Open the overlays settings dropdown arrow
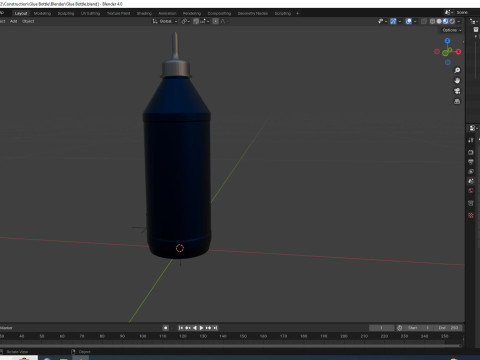480x360 pixels. [x=415, y=21]
